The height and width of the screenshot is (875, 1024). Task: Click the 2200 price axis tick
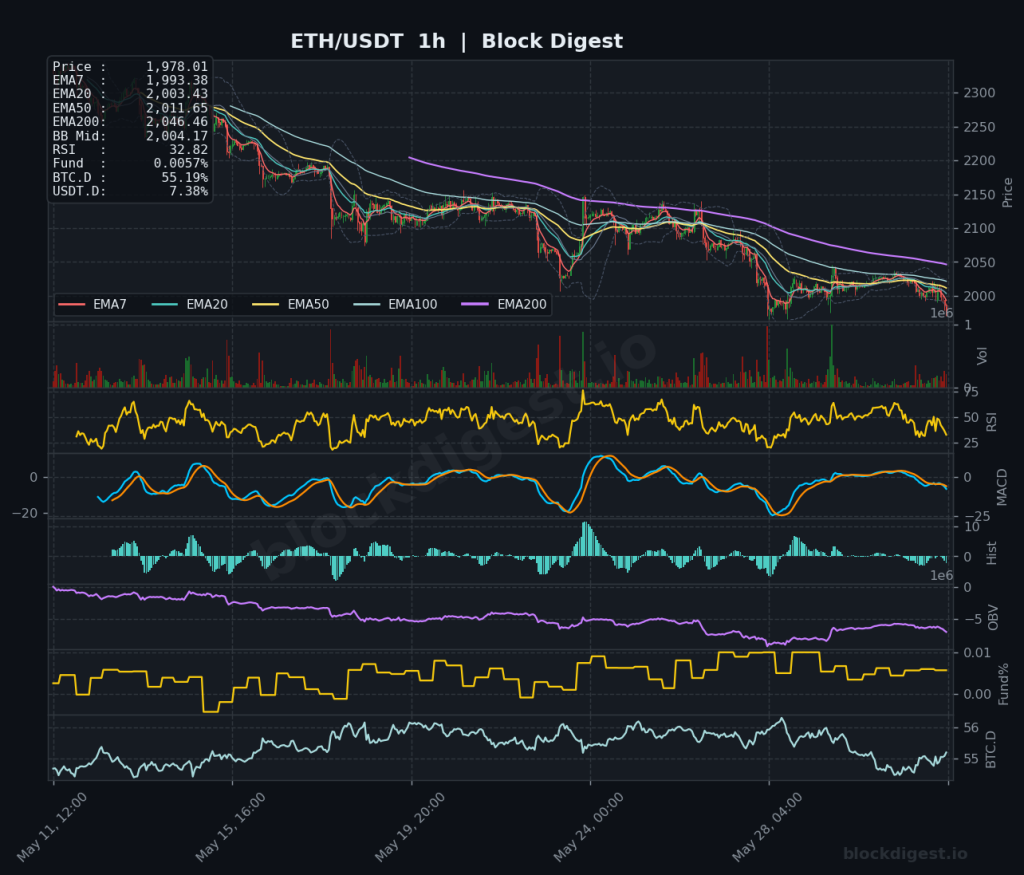point(979,161)
